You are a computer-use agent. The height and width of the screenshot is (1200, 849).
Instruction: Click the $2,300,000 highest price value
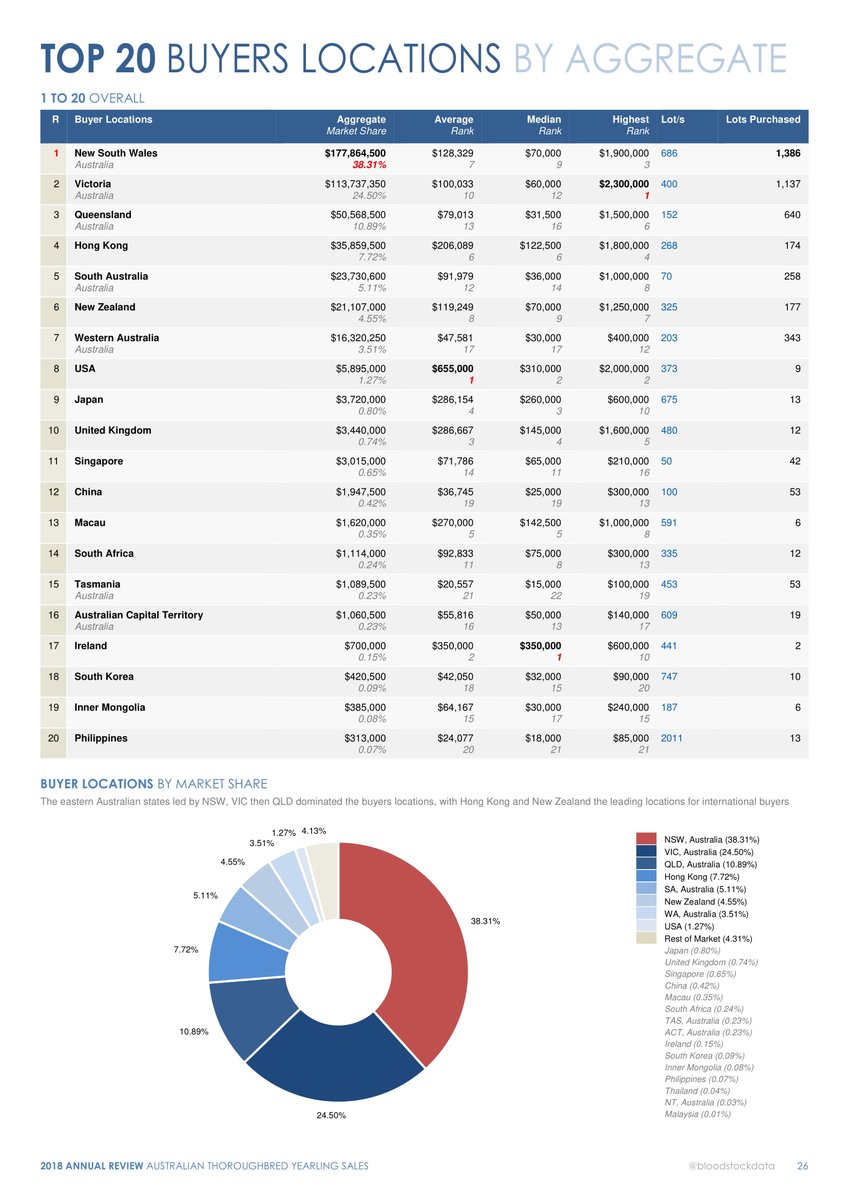tap(624, 184)
